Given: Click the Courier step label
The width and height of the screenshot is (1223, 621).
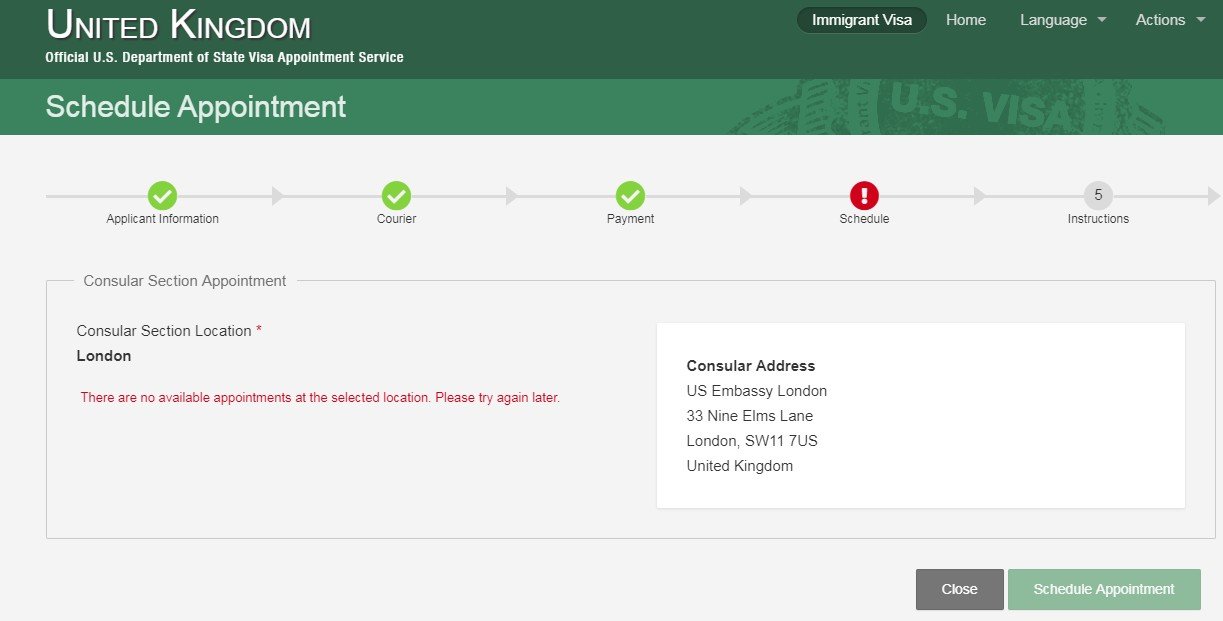Looking at the screenshot, I should [x=397, y=219].
